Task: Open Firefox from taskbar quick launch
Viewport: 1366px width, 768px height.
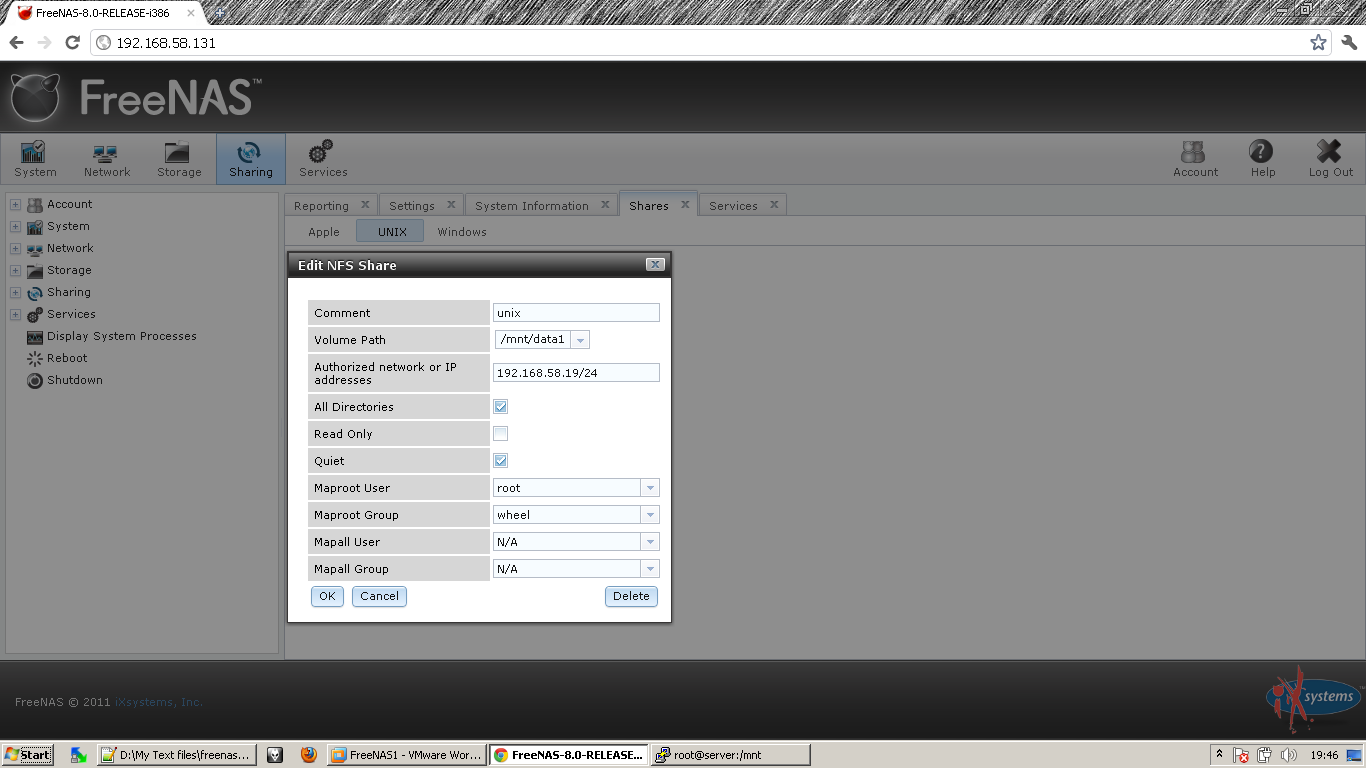Action: 309,755
